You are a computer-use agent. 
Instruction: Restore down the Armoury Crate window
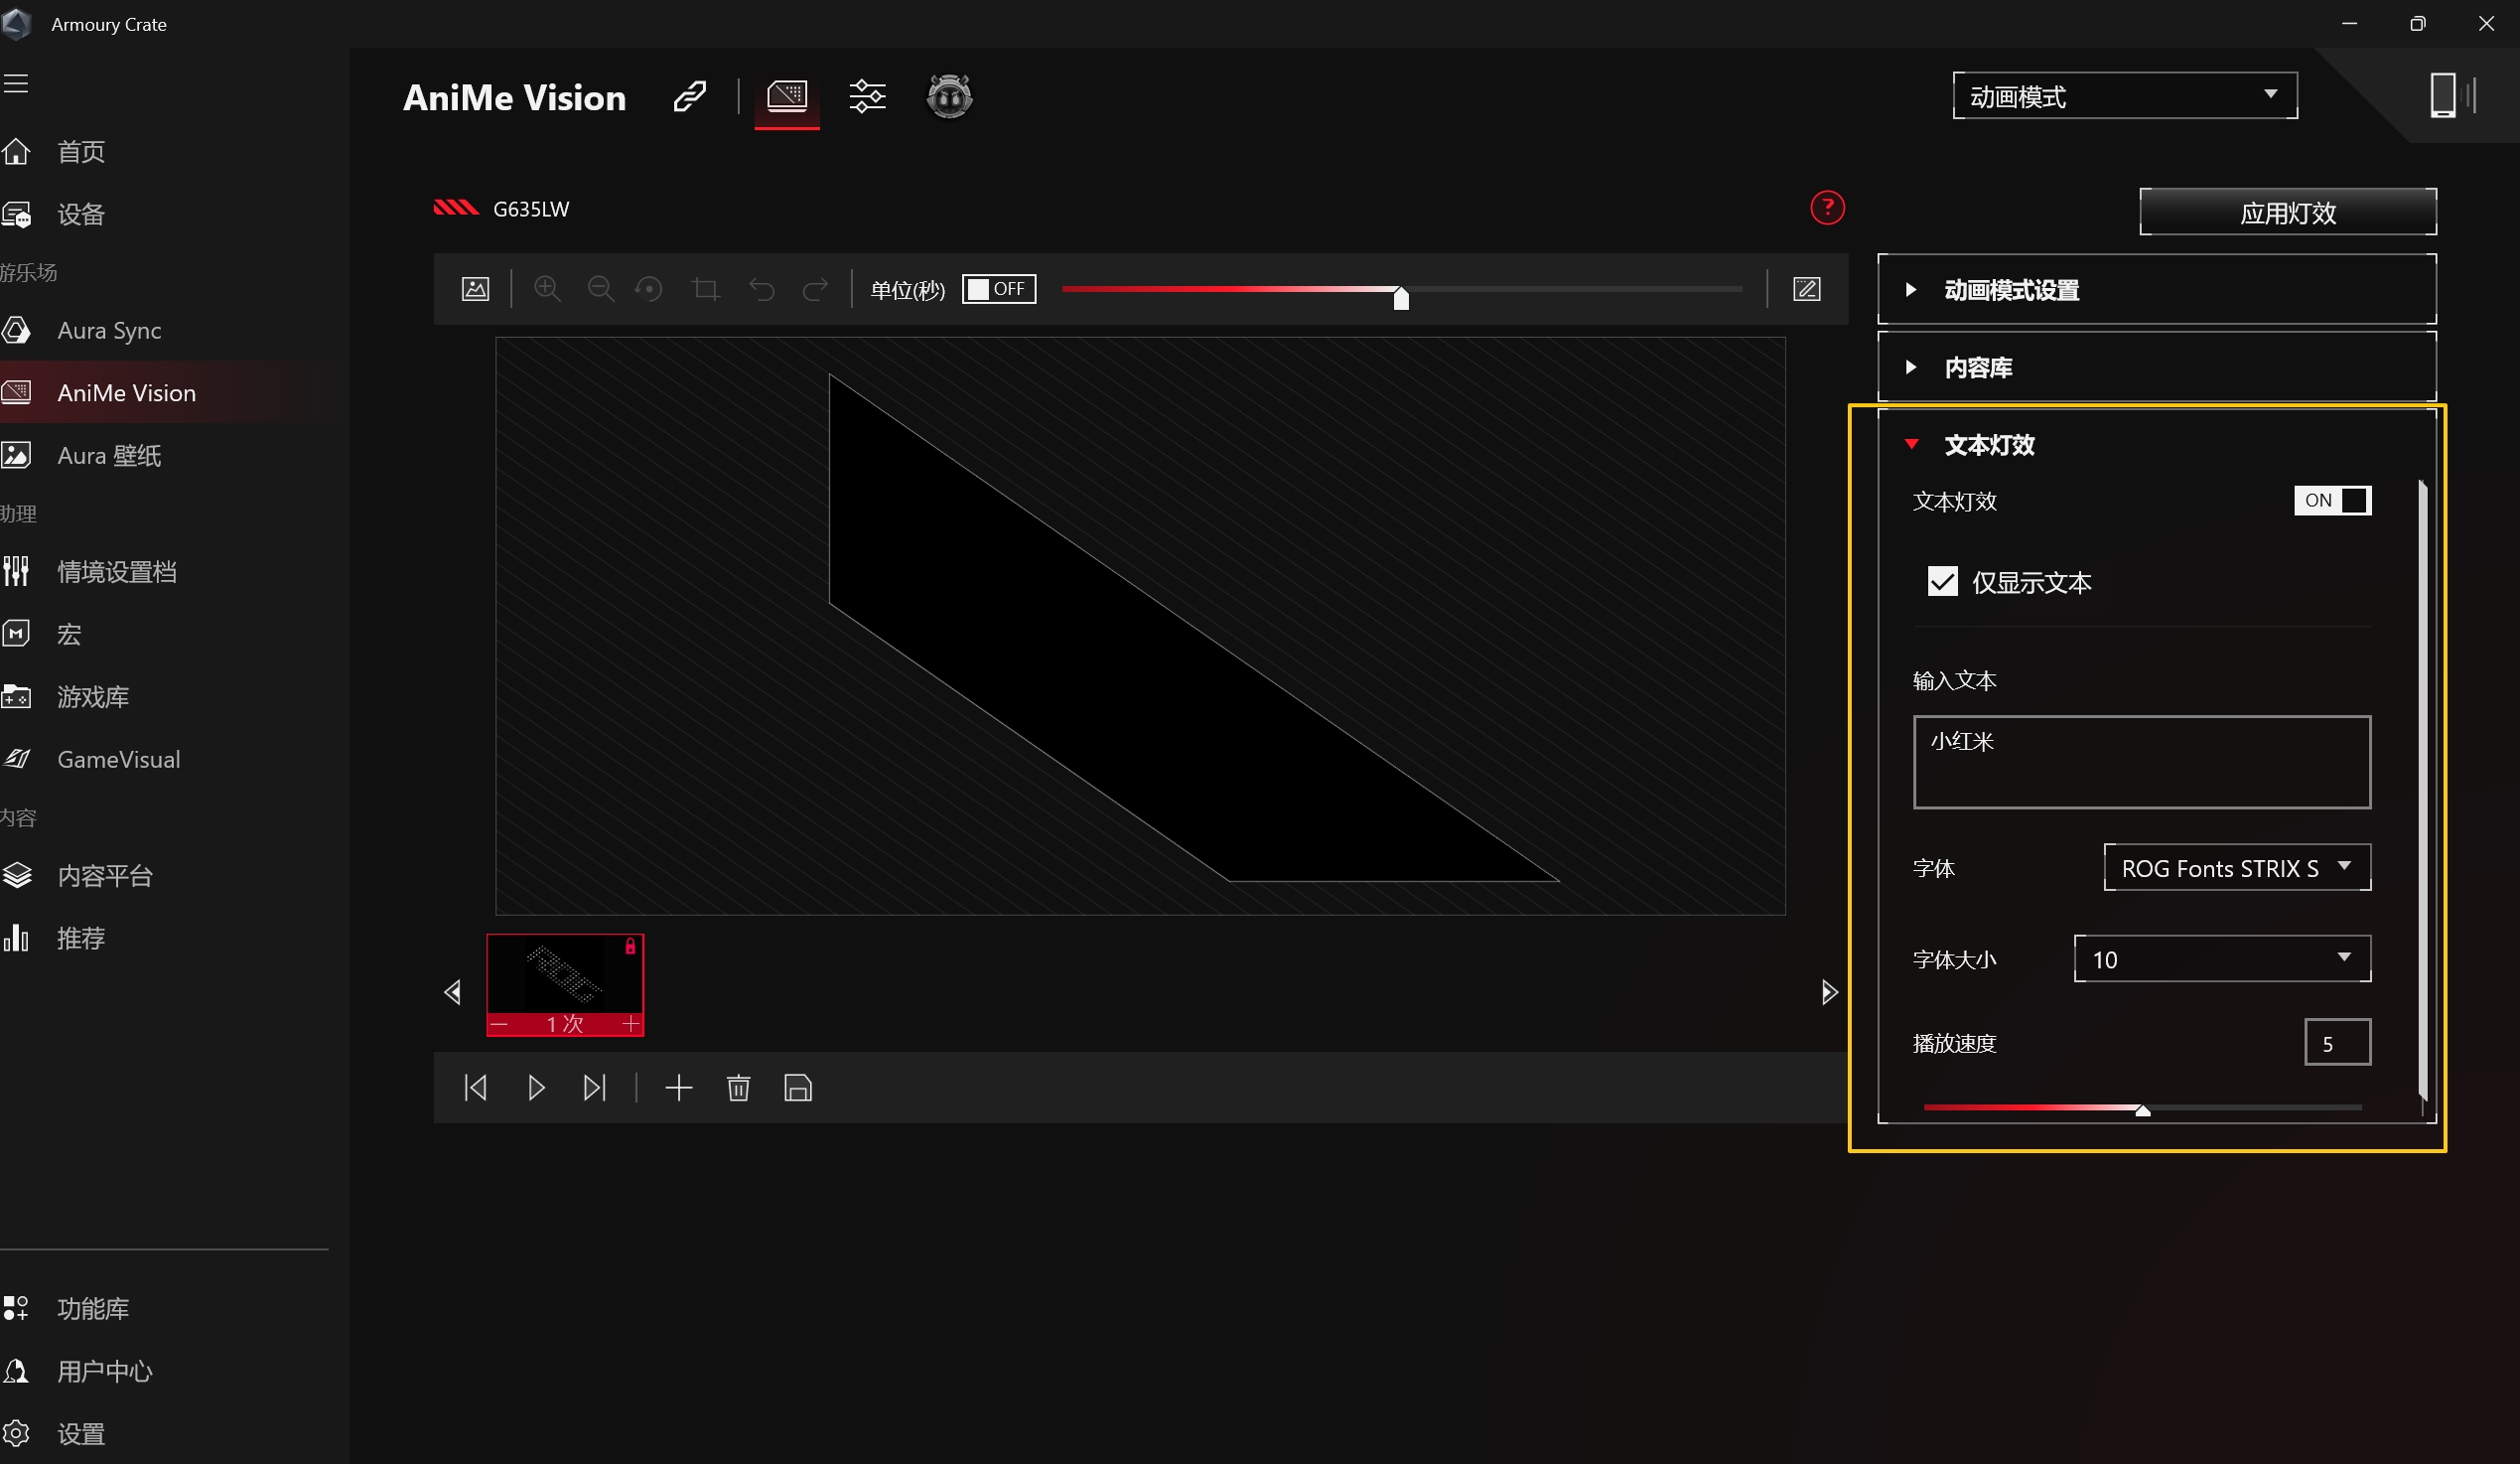point(2418,23)
